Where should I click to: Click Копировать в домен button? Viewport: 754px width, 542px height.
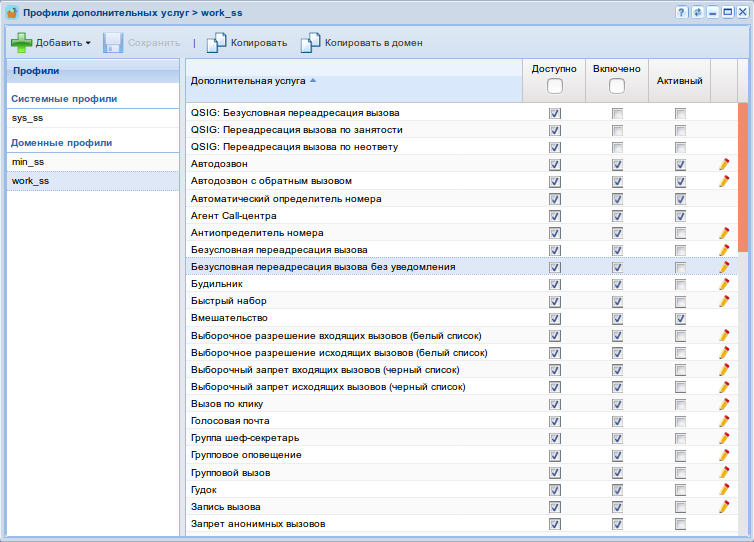pos(362,43)
